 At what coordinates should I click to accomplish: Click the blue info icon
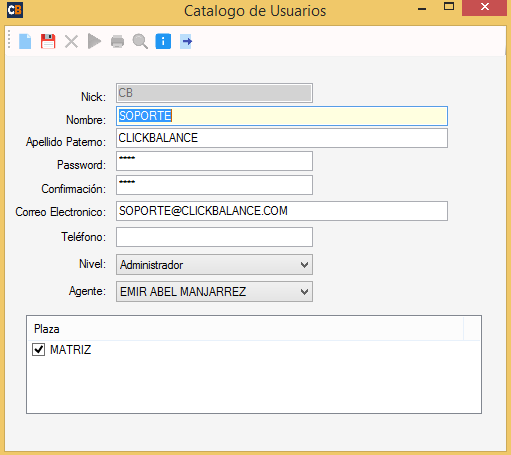pos(163,41)
